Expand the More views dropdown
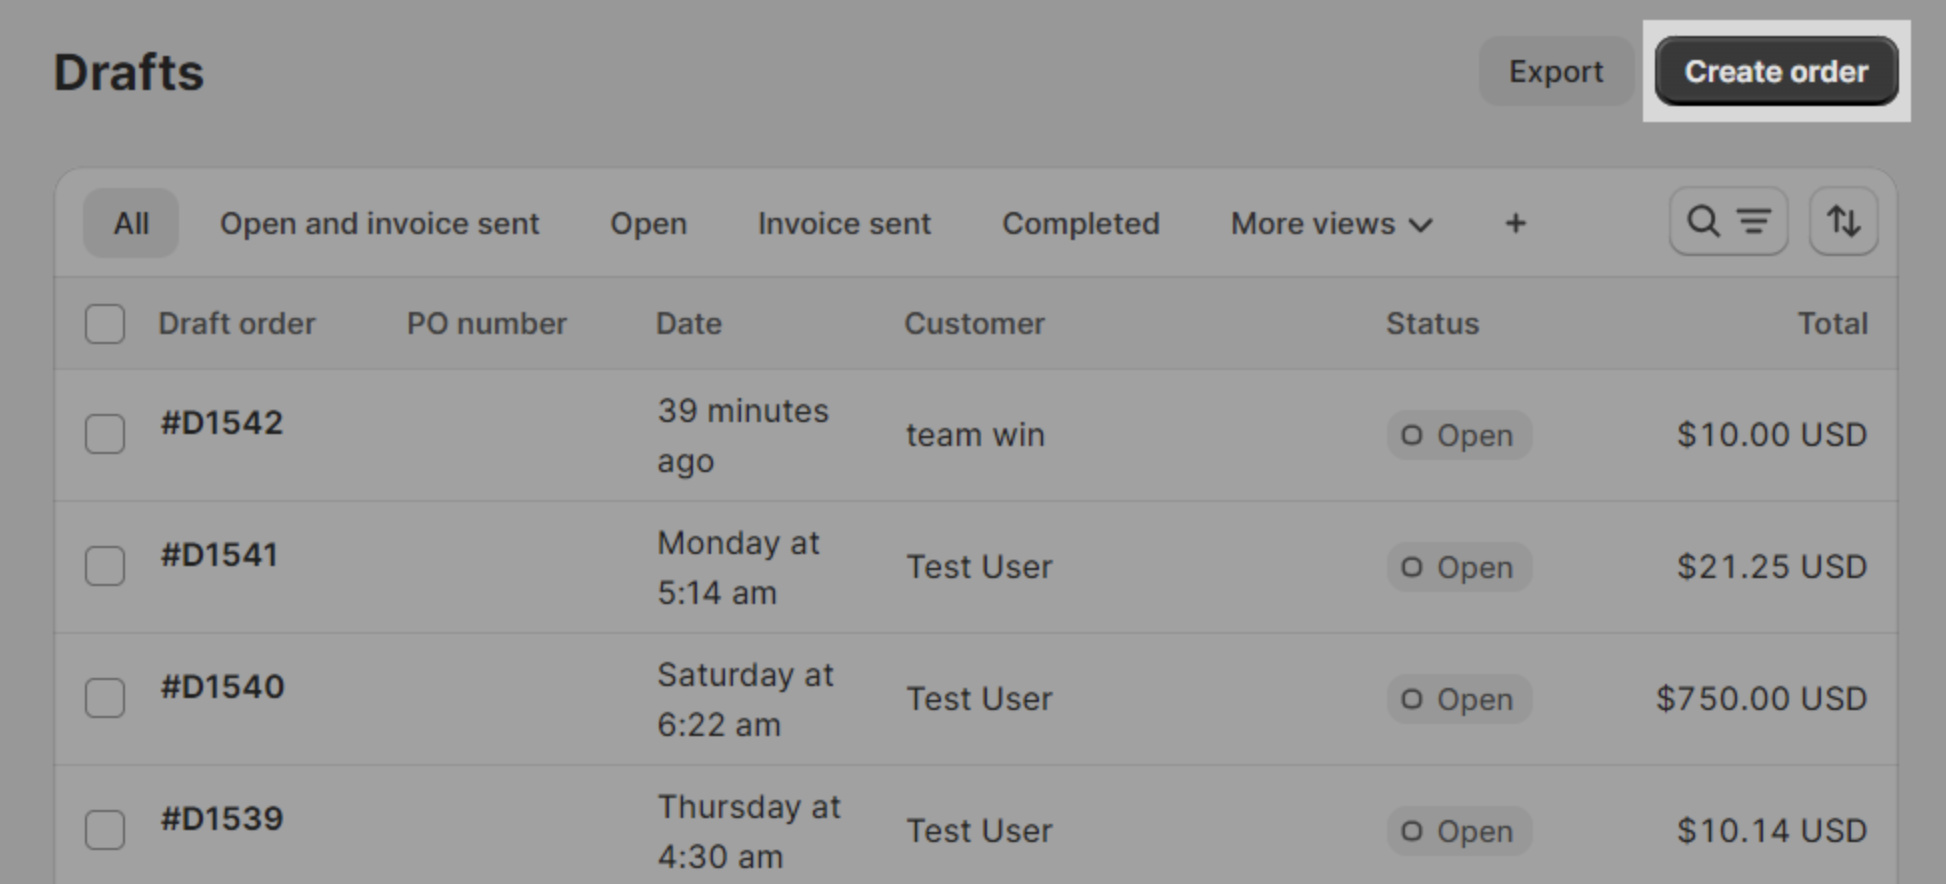The width and height of the screenshot is (1946, 884). (1331, 223)
